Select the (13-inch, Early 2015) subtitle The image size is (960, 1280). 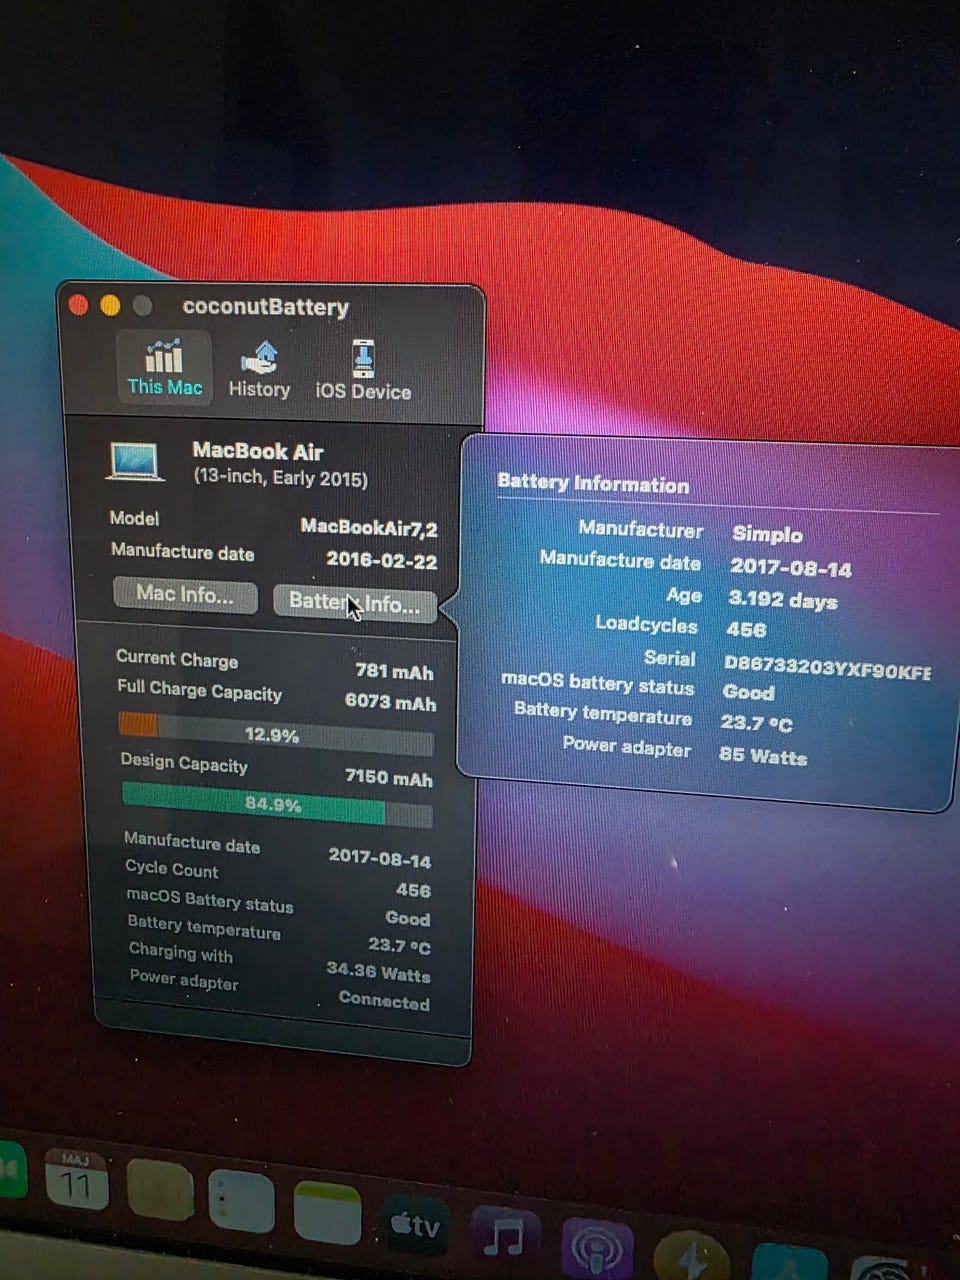click(x=280, y=478)
